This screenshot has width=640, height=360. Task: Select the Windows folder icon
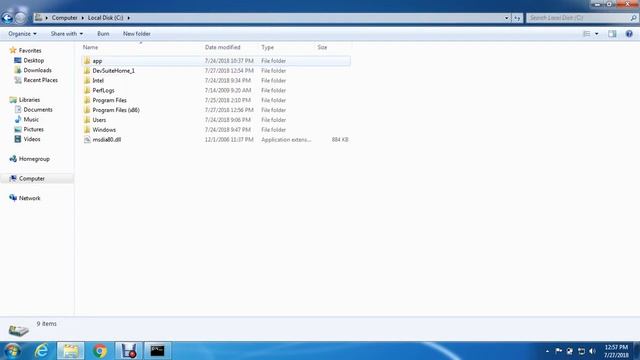pos(87,129)
